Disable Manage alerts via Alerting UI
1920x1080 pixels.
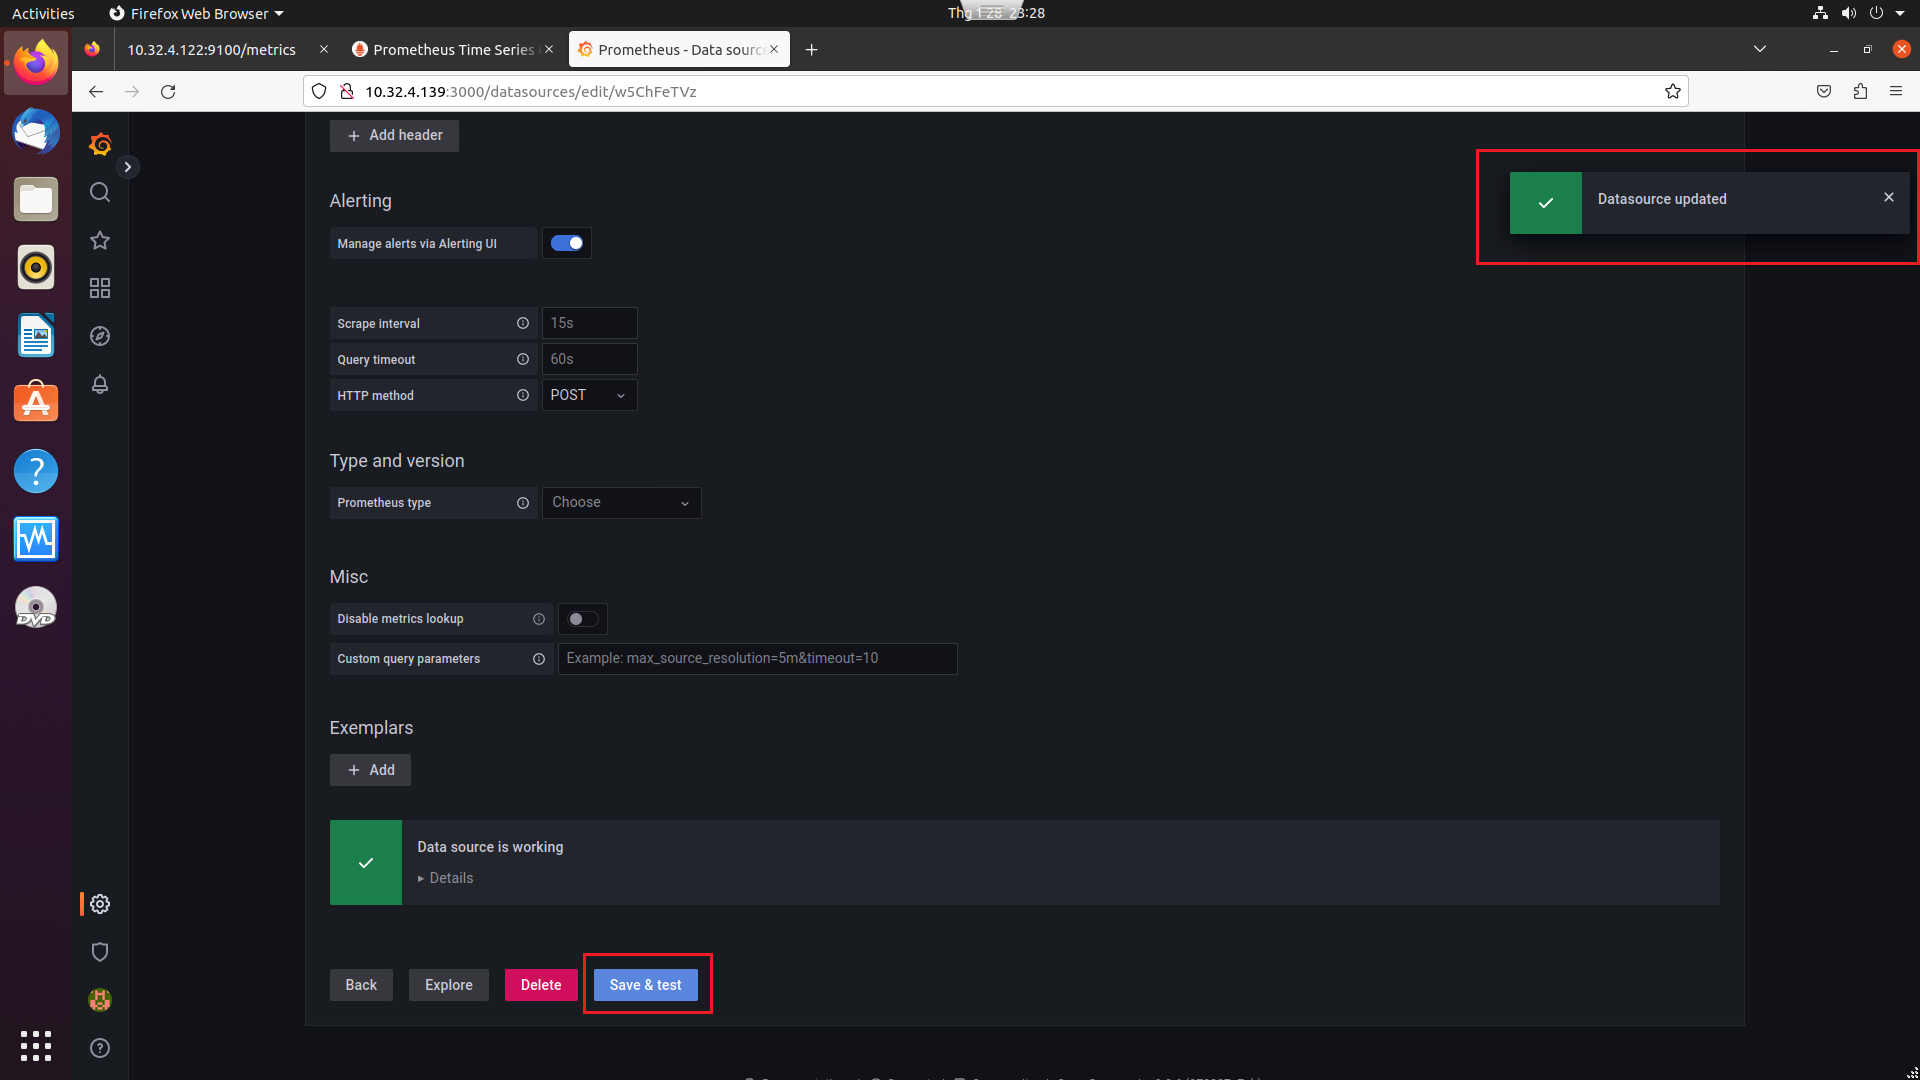pyautogui.click(x=566, y=243)
